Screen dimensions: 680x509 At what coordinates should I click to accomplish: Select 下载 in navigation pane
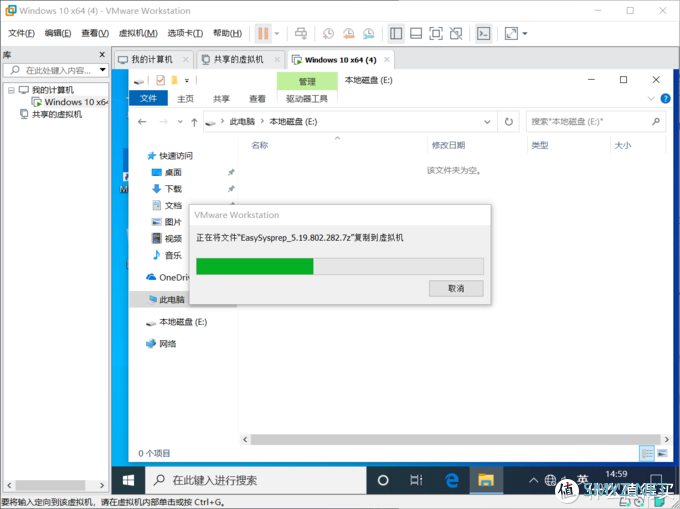click(x=167, y=189)
